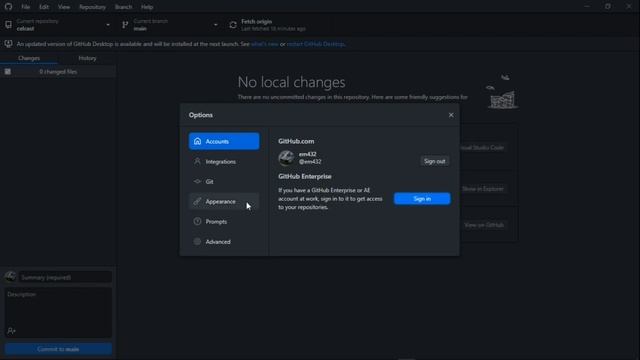Click the user avatar in Accounts pane
The image size is (640, 360).
[286, 158]
